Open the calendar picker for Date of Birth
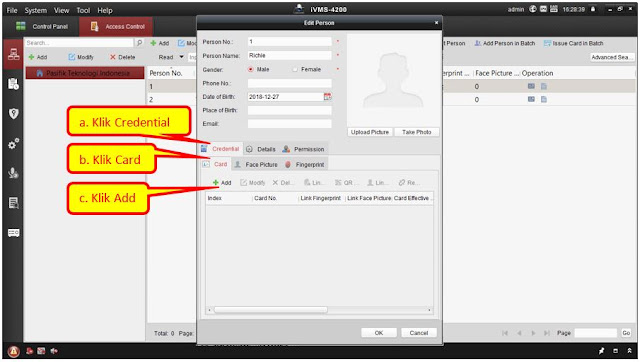Image resolution: width=640 pixels, height=362 pixels. click(327, 96)
